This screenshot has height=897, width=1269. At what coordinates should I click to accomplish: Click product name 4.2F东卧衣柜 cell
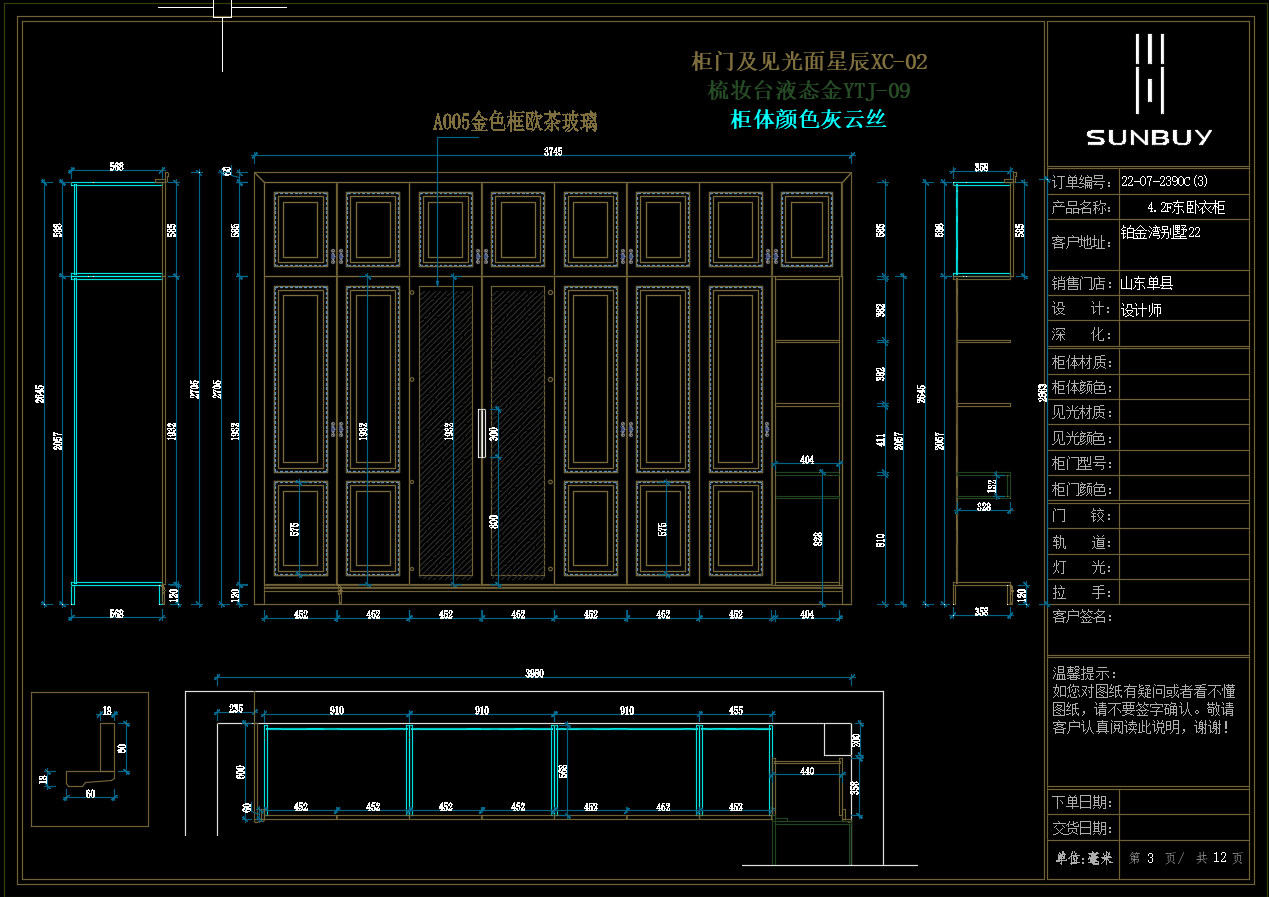coord(1185,208)
